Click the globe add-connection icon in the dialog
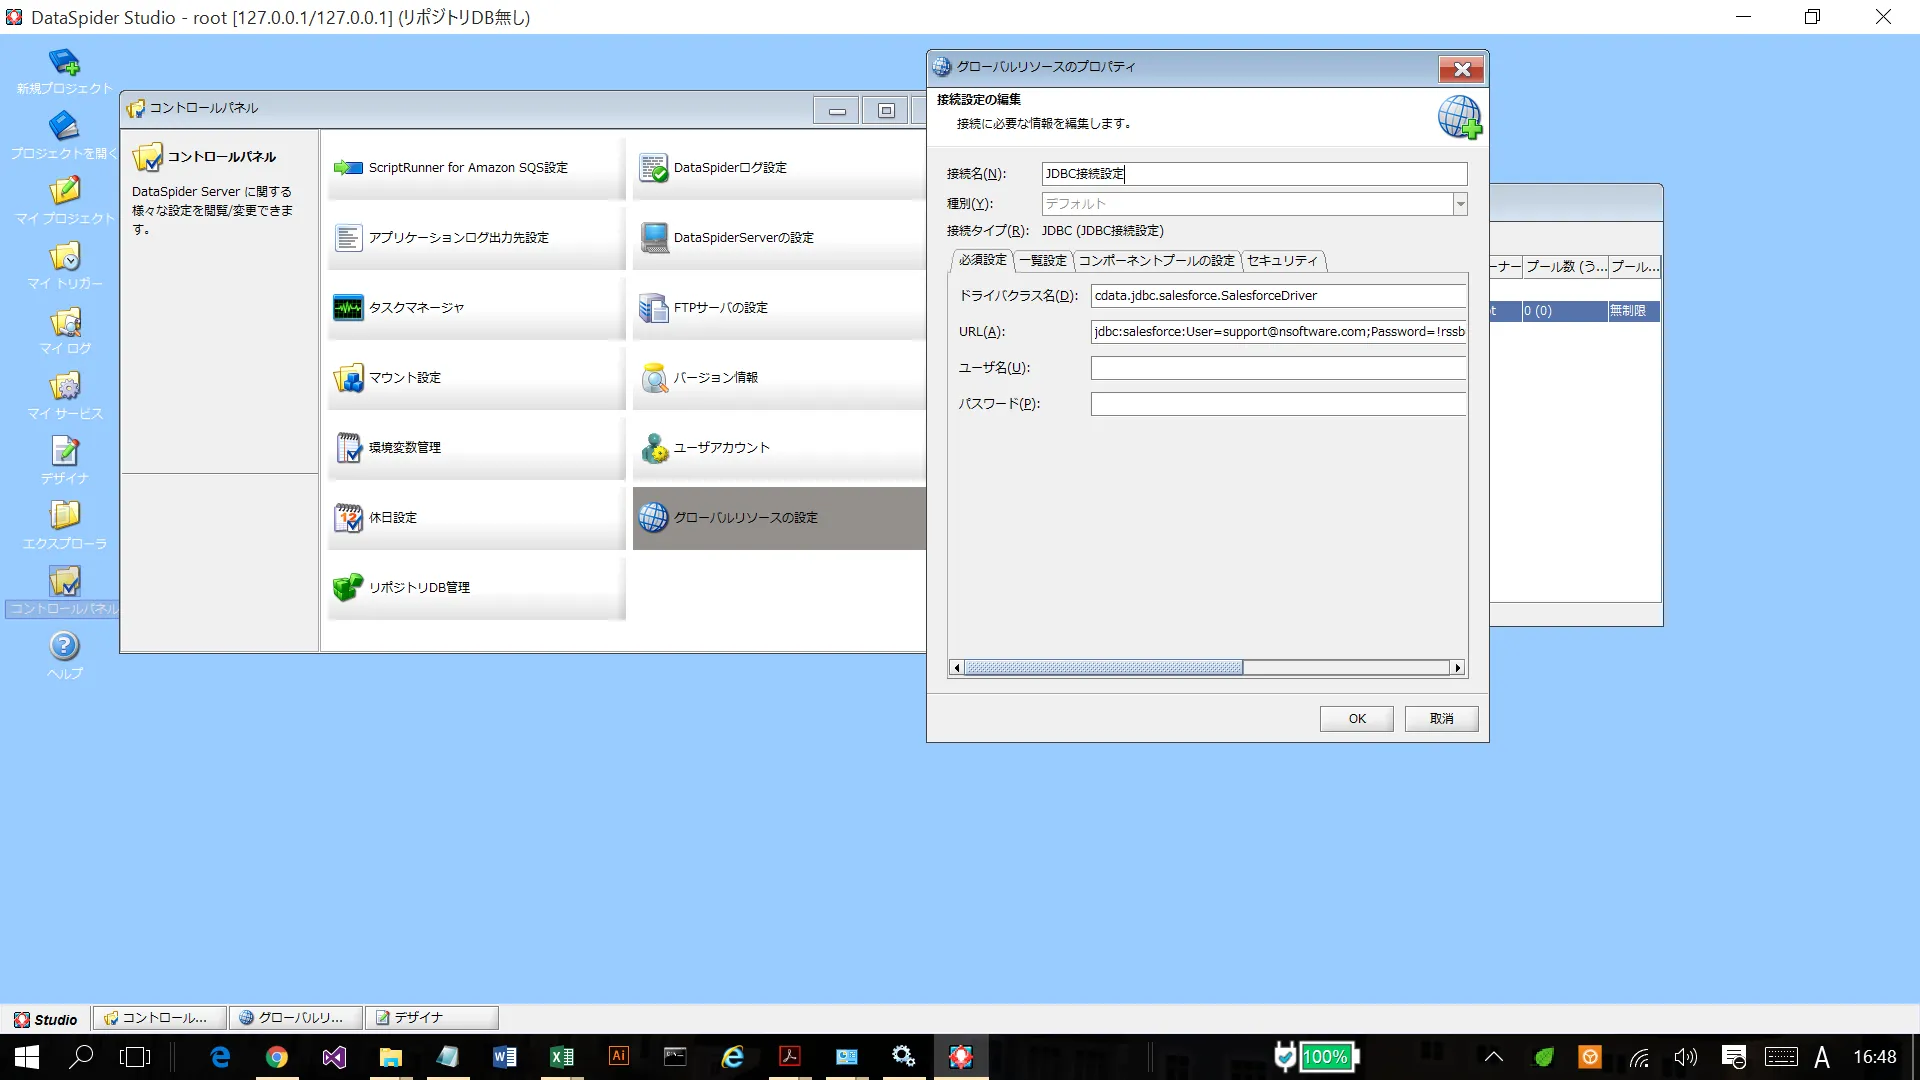This screenshot has height=1080, width=1920. pyautogui.click(x=1459, y=117)
